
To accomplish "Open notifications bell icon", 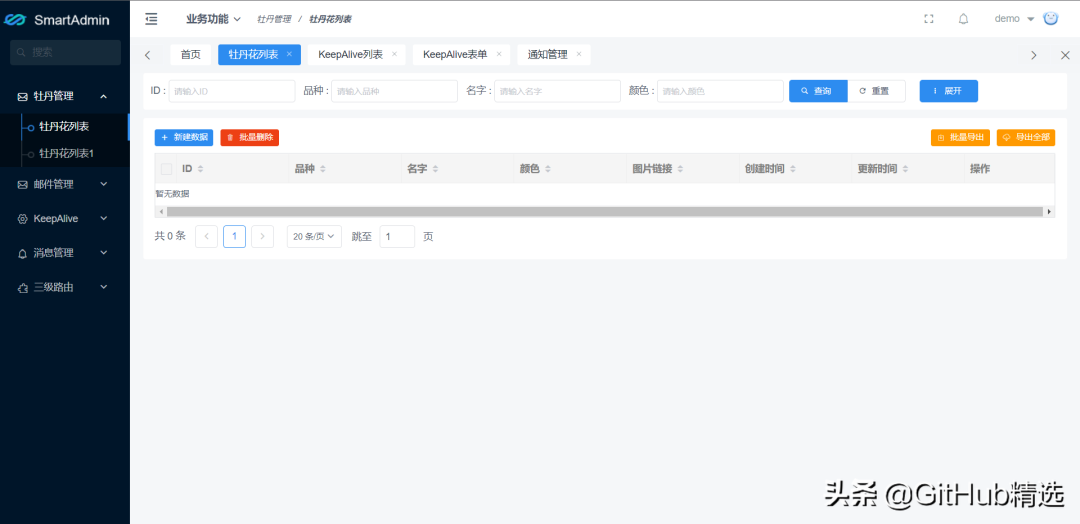I will (964, 19).
